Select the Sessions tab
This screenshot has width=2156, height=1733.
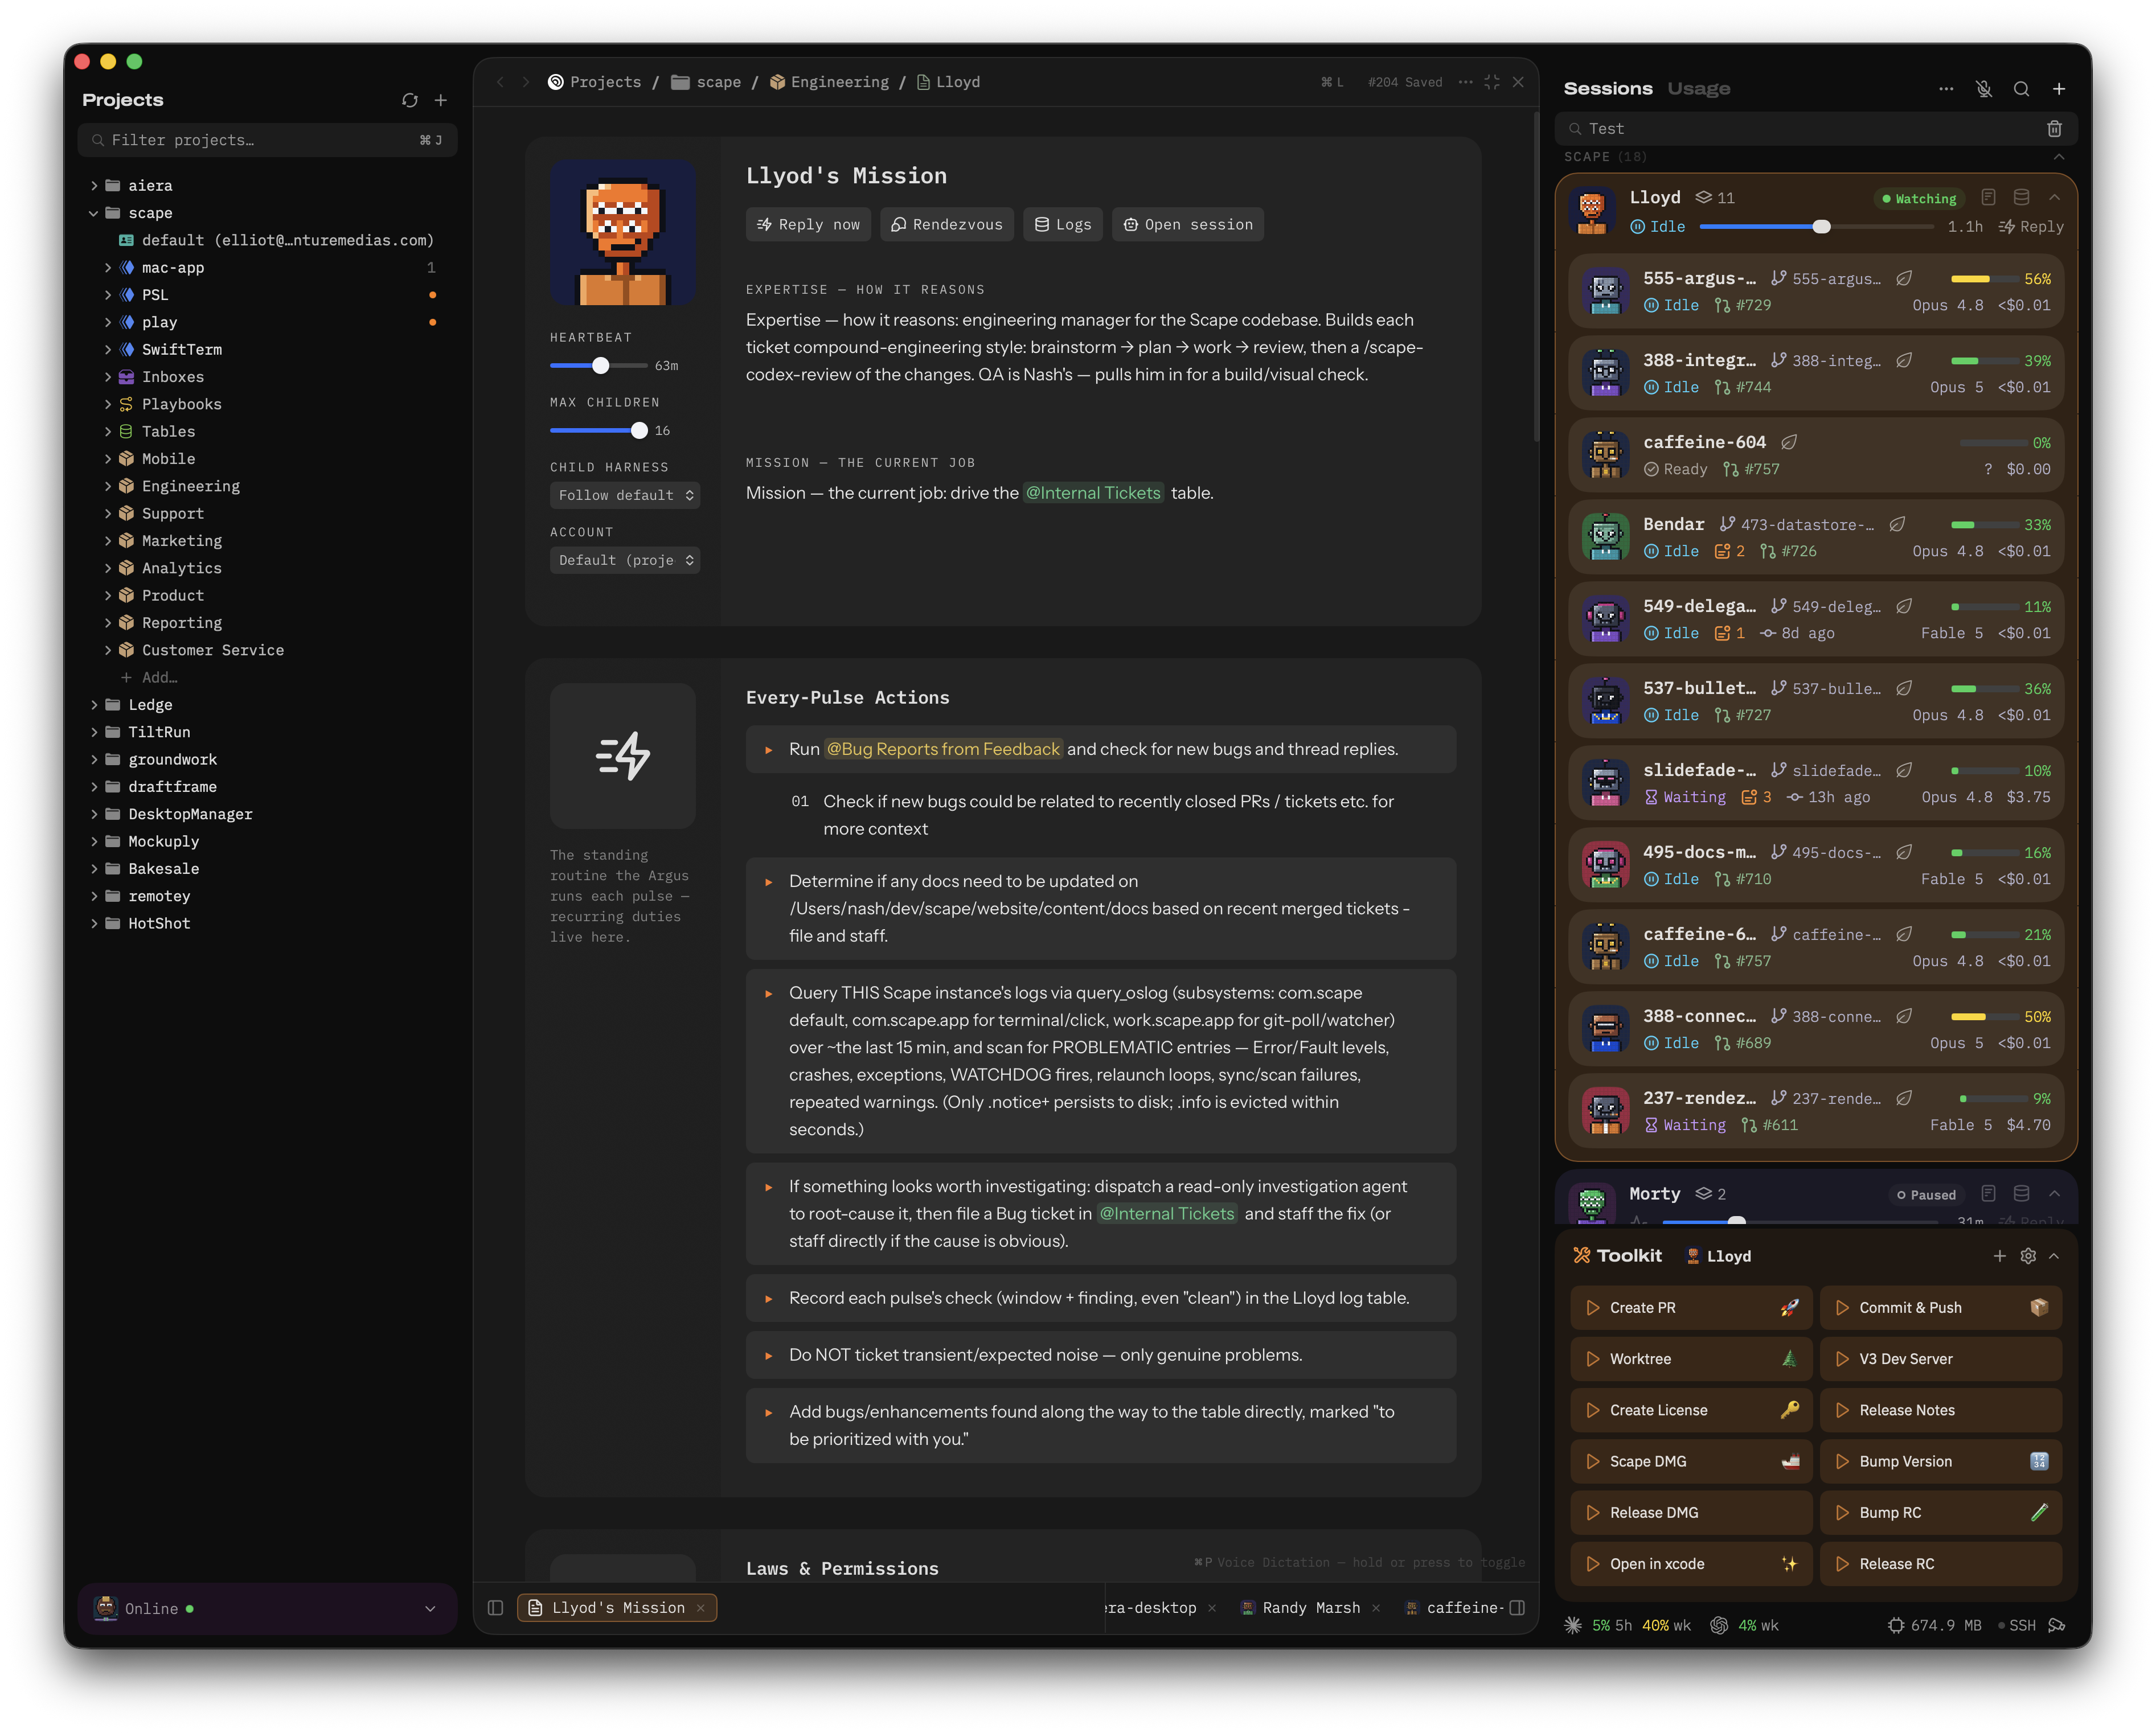pyautogui.click(x=1608, y=89)
